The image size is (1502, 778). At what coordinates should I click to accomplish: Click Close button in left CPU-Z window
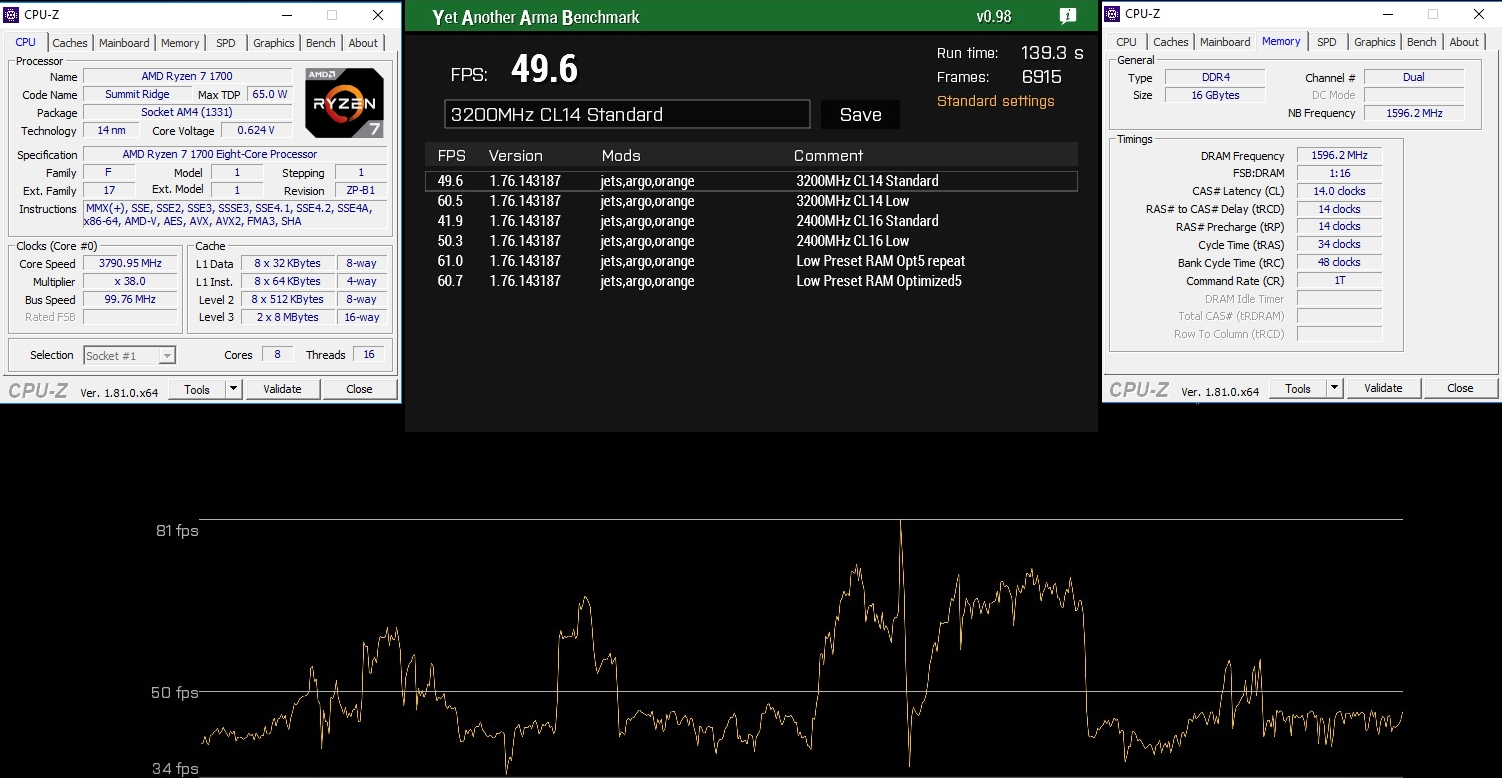click(359, 389)
